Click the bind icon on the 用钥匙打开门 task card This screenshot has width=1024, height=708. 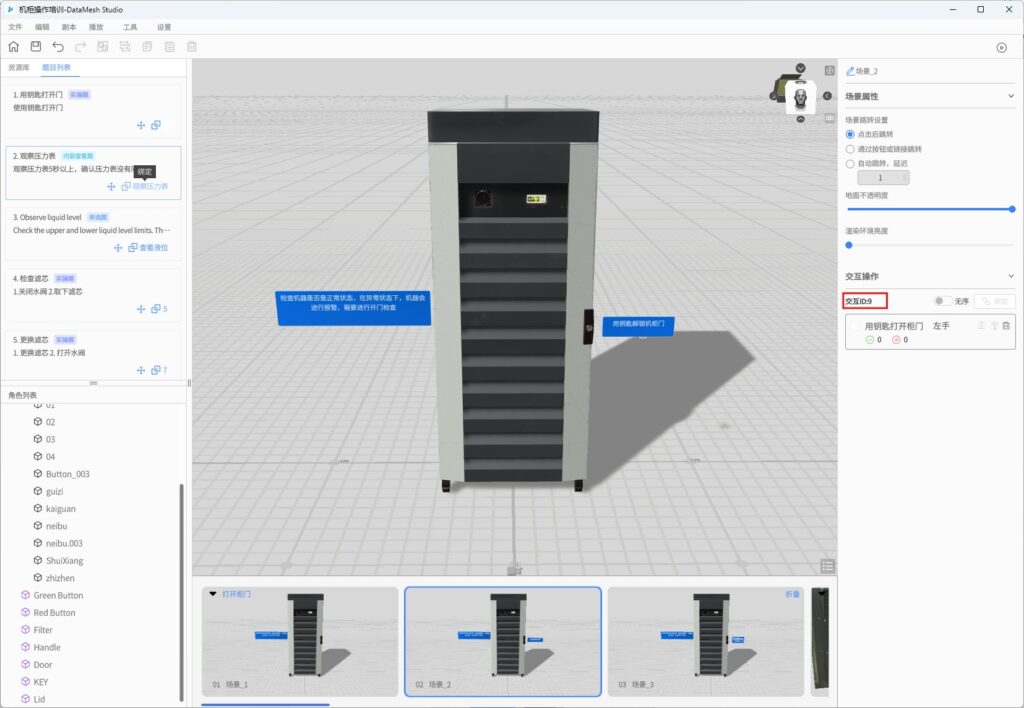tap(156, 125)
